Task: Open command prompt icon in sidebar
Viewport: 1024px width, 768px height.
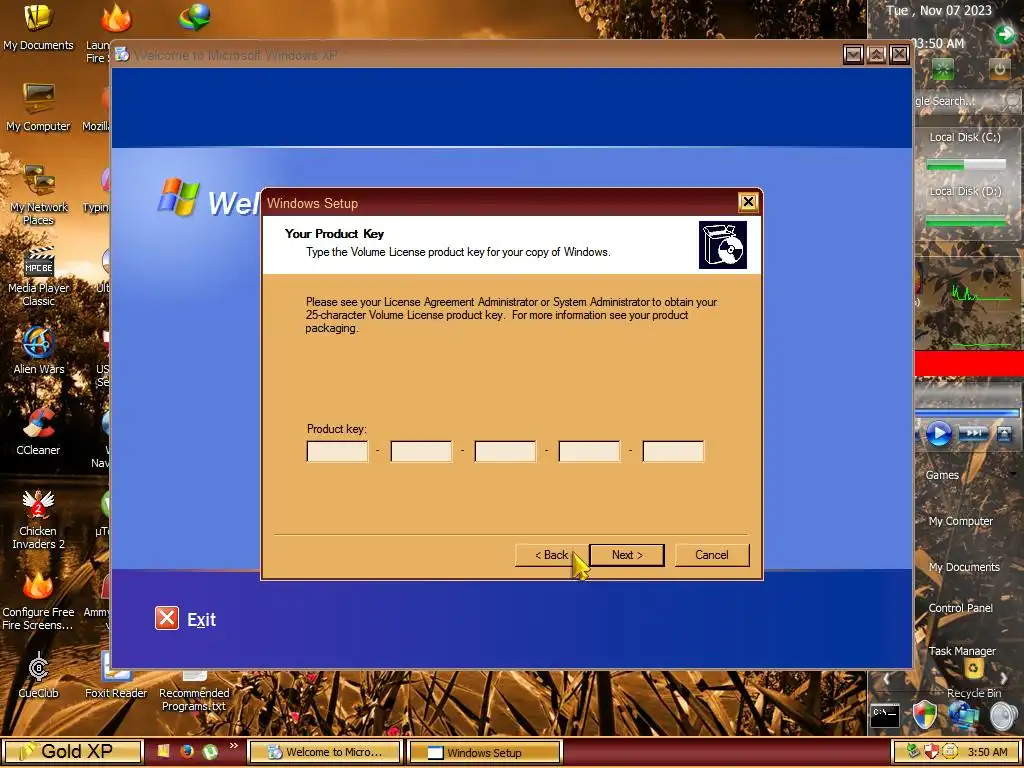Action: pyautogui.click(x=886, y=715)
